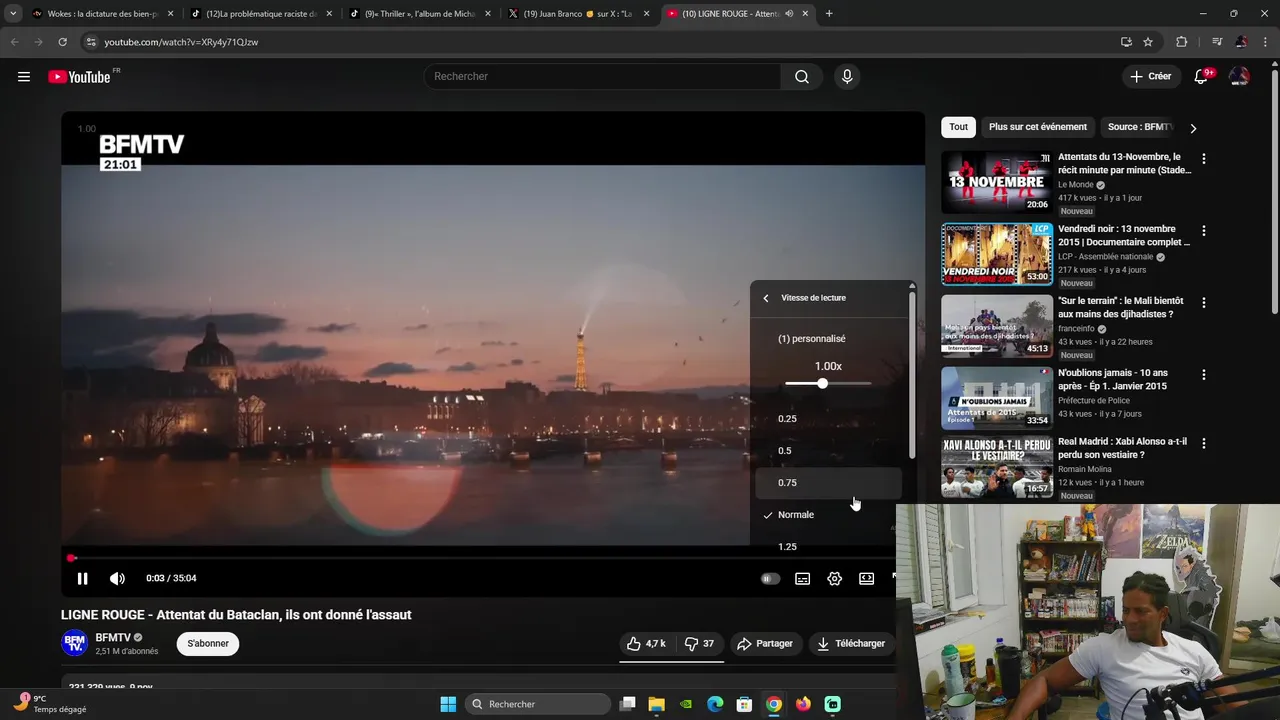Select Normale playback speed

(x=828, y=515)
